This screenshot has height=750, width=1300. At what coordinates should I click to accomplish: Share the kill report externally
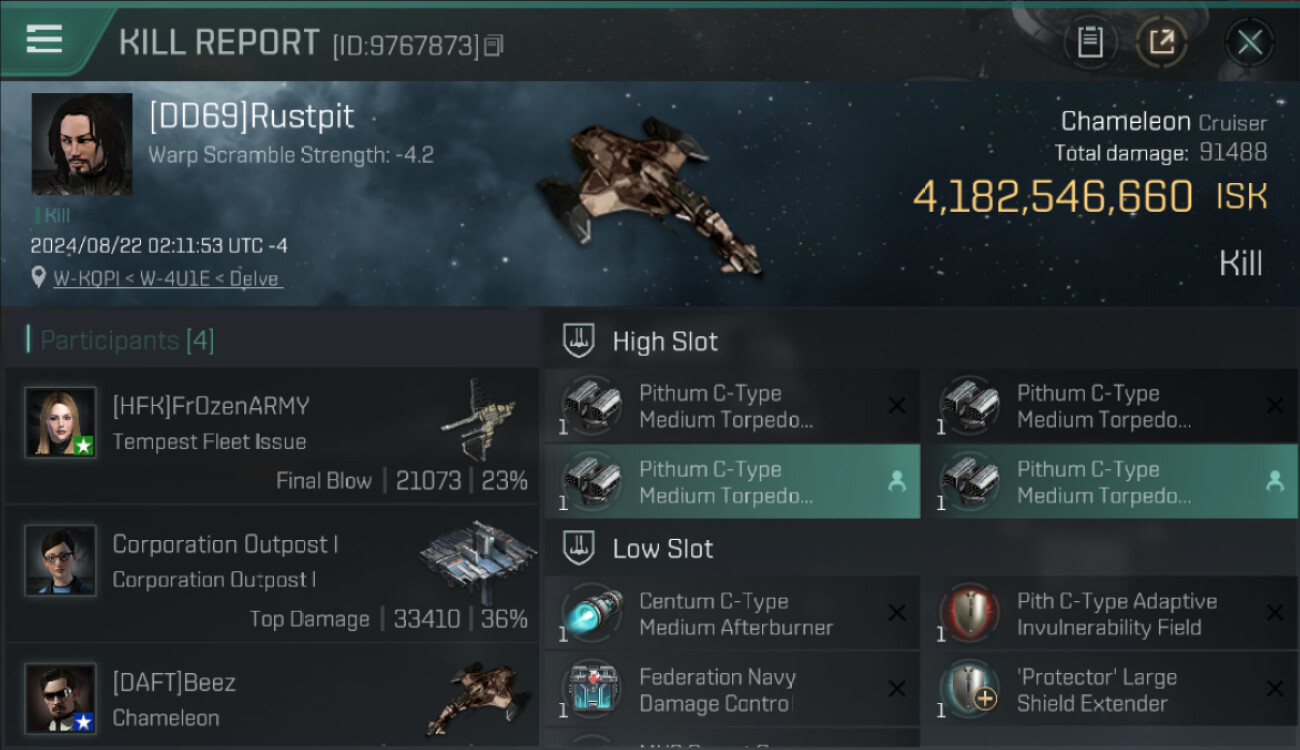[1161, 42]
